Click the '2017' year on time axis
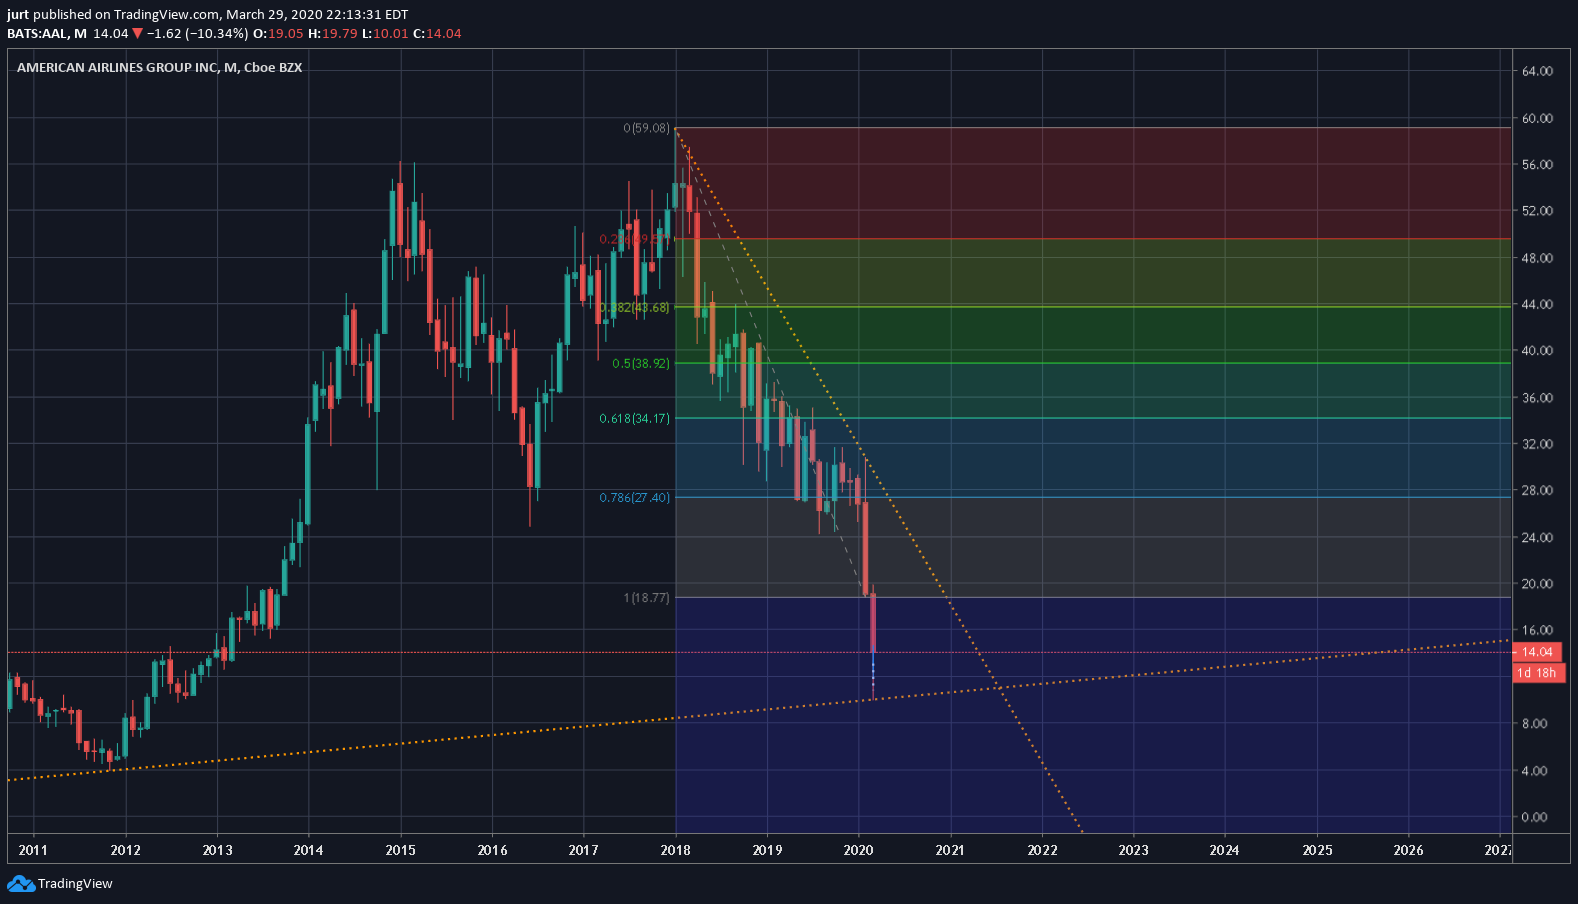This screenshot has width=1578, height=904. coord(583,850)
